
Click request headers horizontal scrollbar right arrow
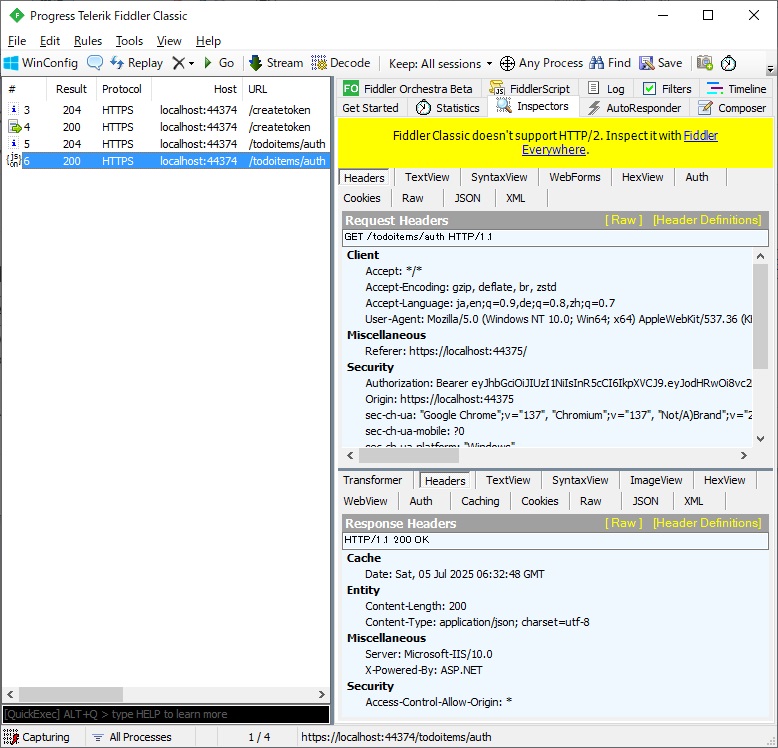pos(743,455)
